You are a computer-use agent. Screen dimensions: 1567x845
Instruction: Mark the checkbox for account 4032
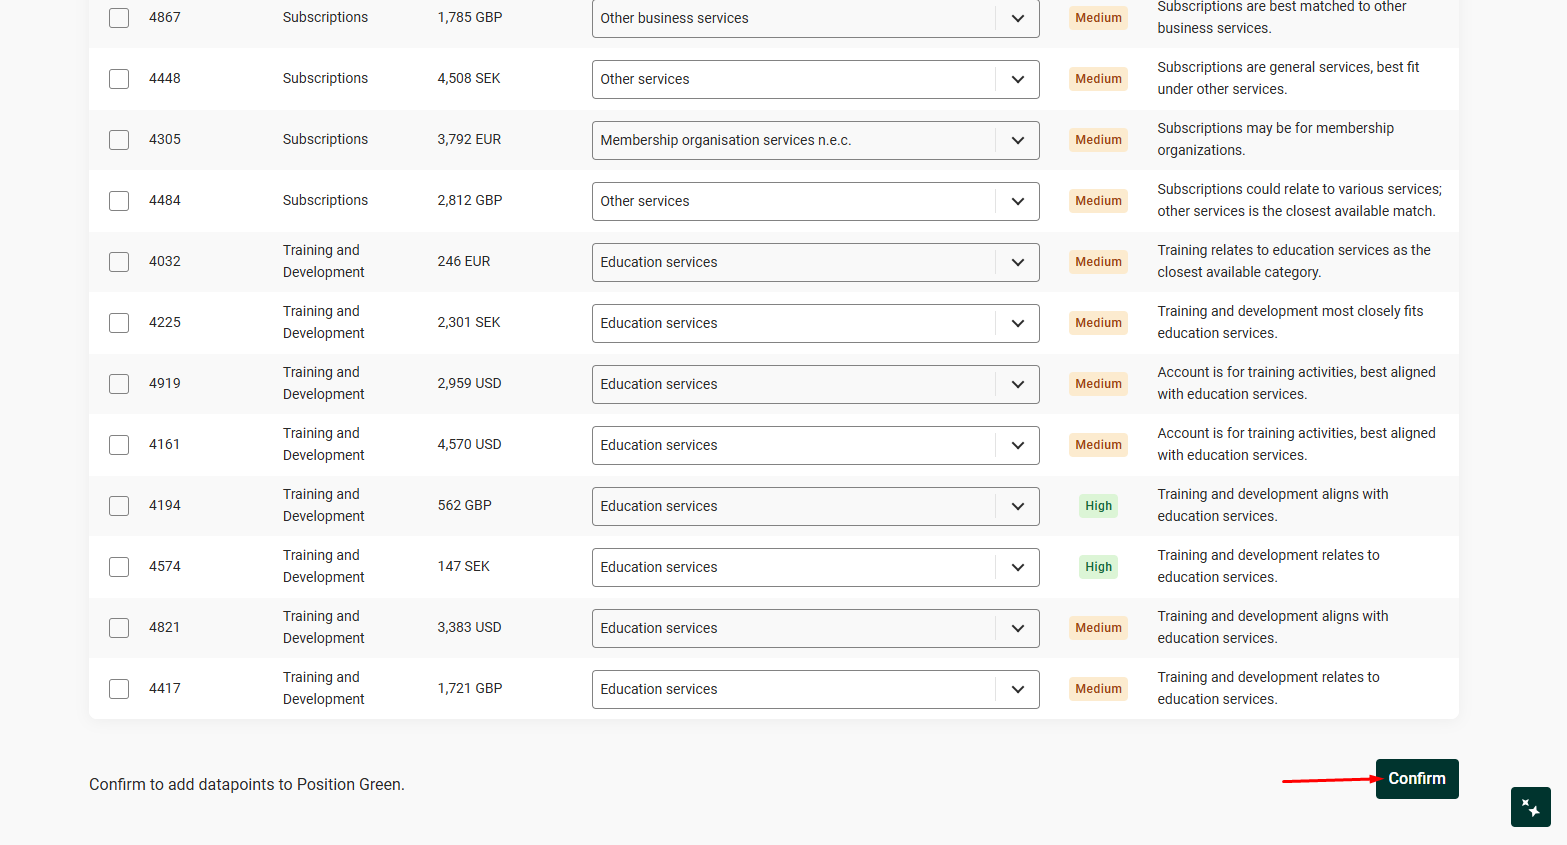(119, 262)
